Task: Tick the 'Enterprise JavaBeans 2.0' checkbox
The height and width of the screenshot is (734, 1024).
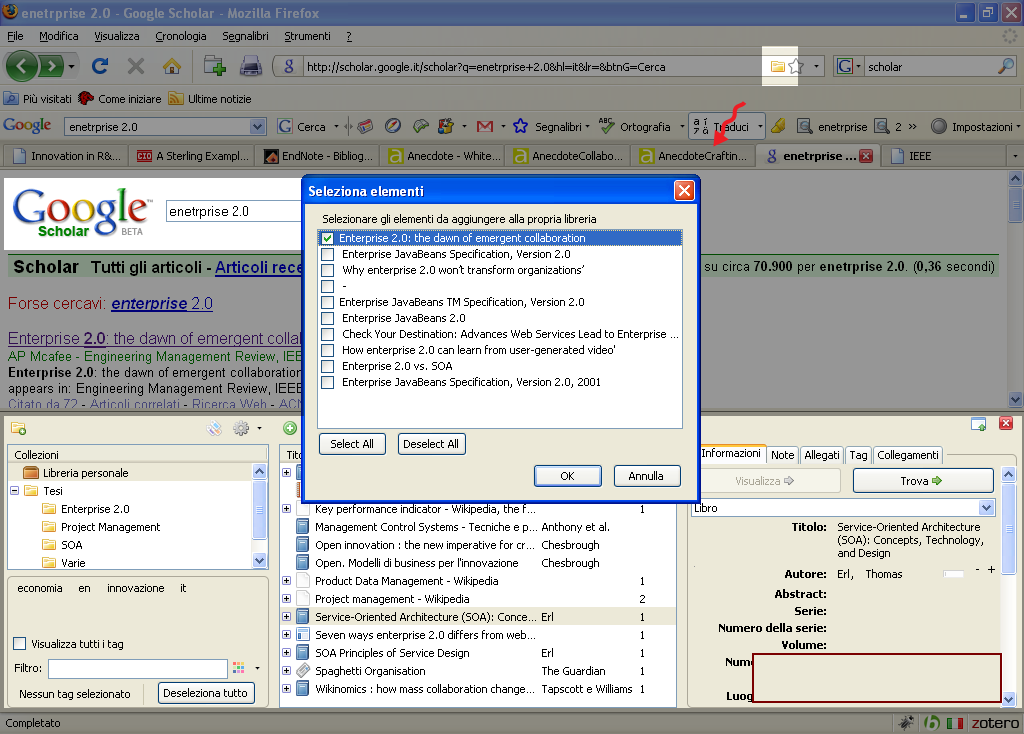Action: 327,318
